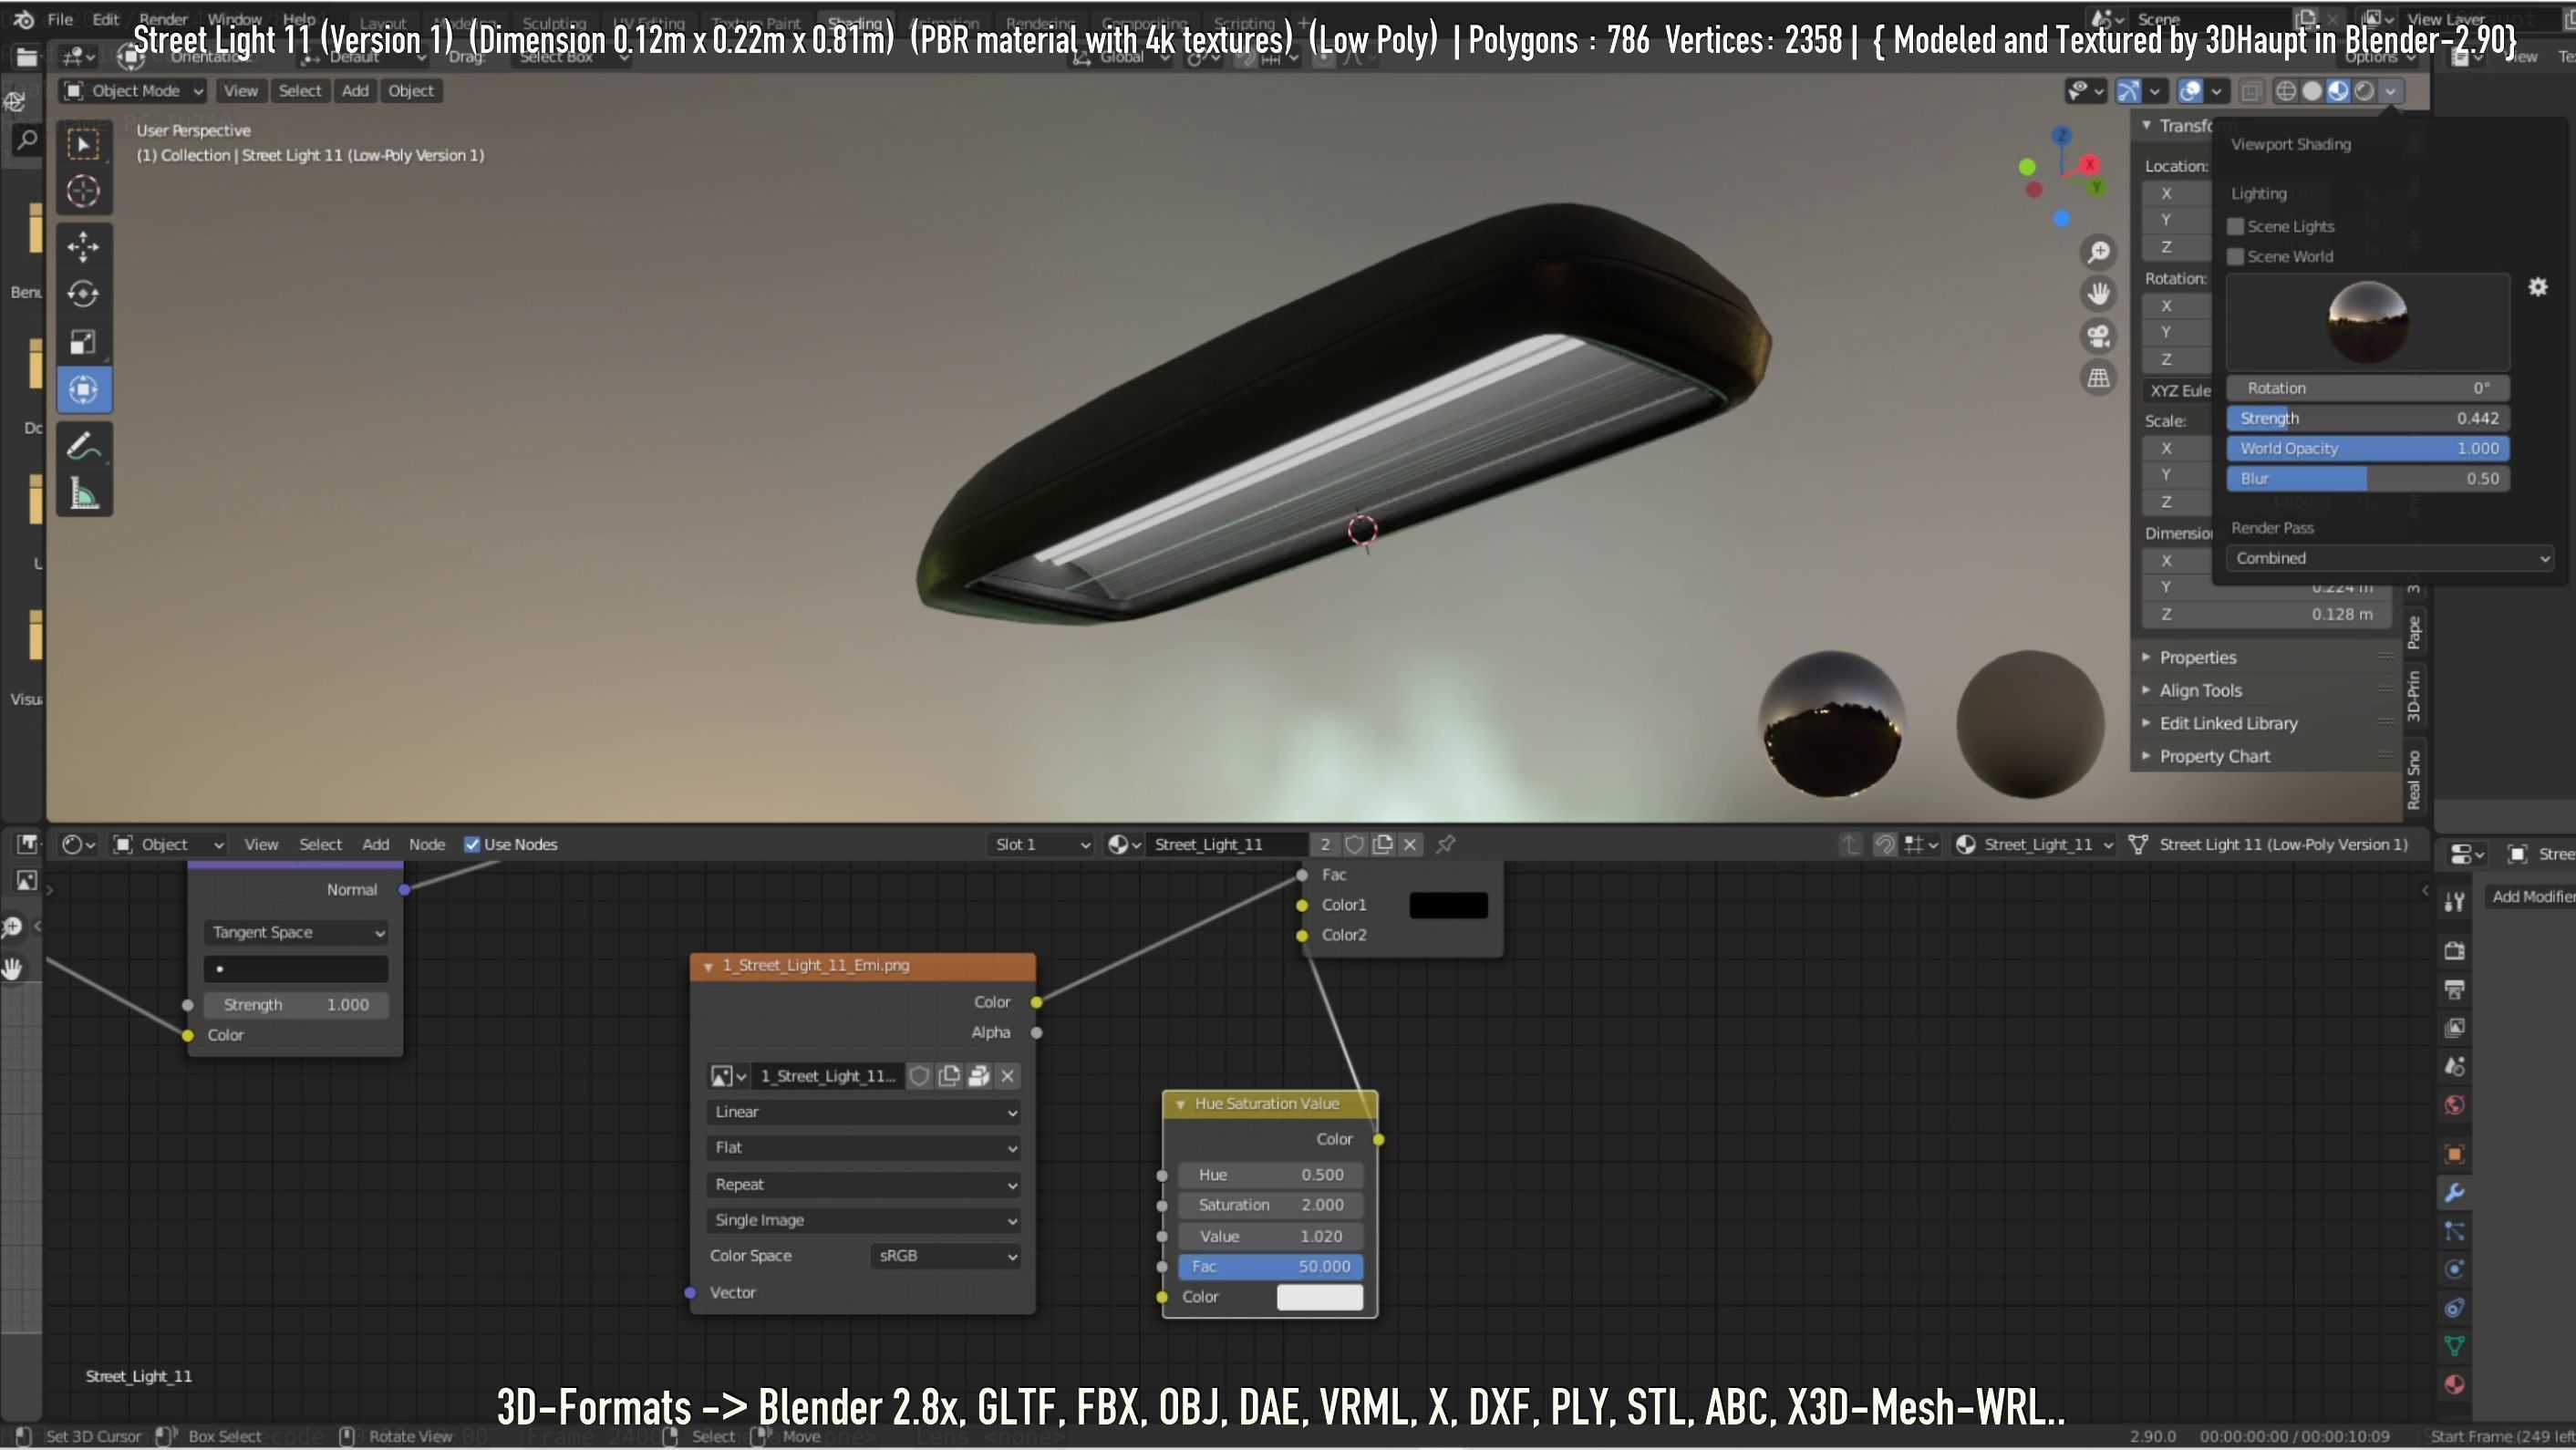
Task: Unlink Street_Light_11 material with X icon
Action: [1410, 845]
